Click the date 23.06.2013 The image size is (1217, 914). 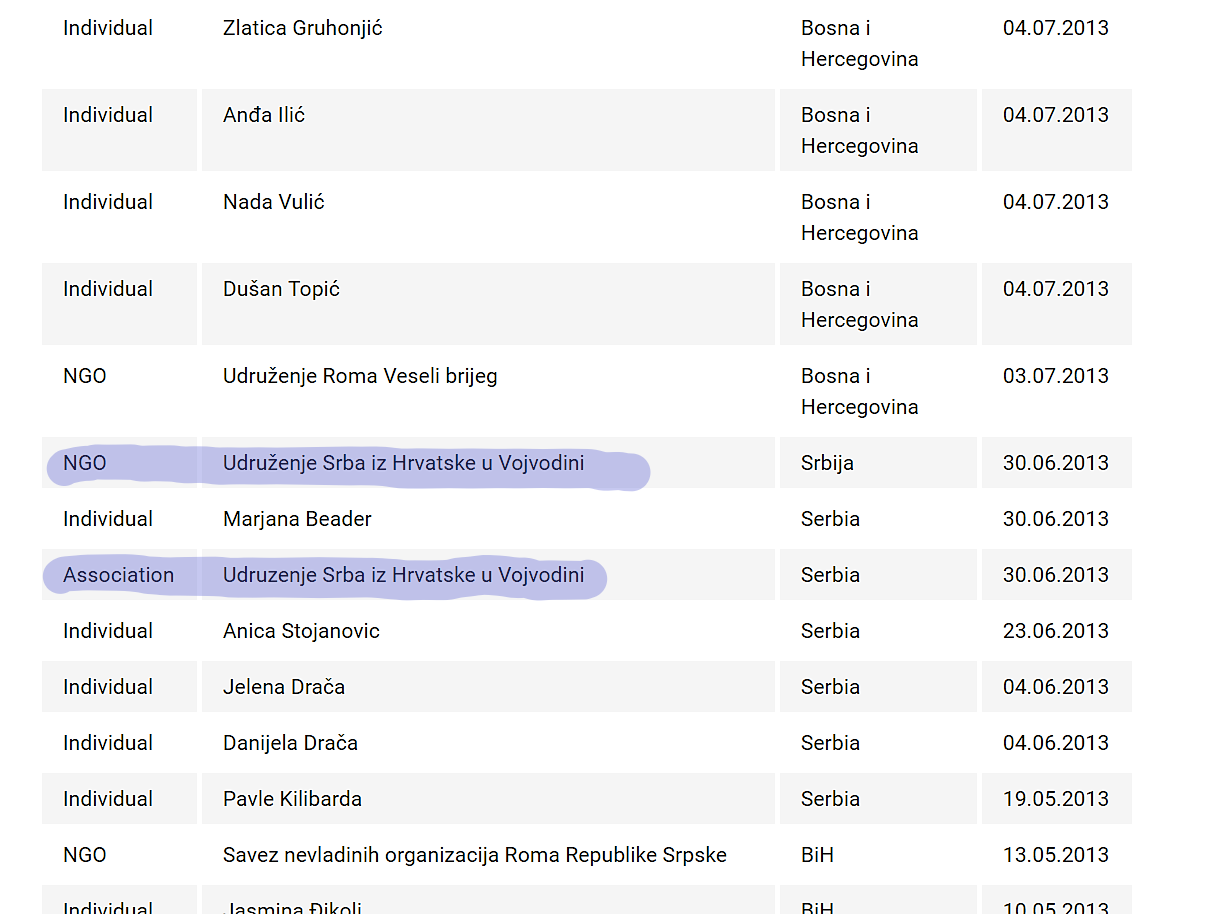pyautogui.click(x=1055, y=631)
